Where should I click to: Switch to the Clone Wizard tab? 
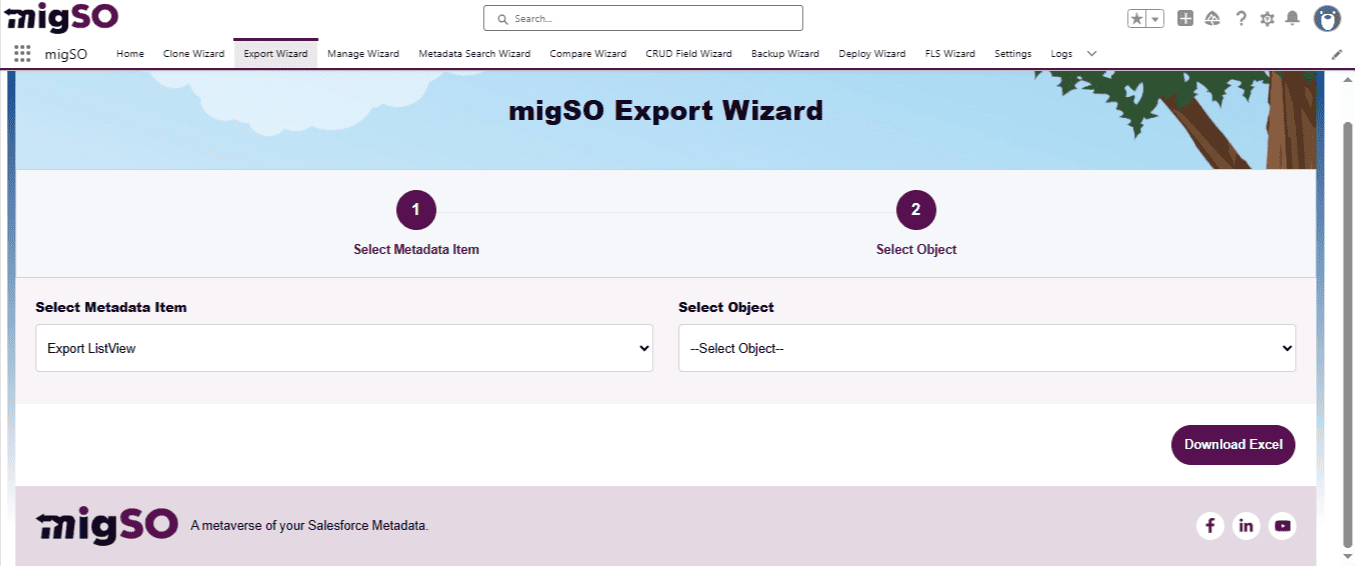pos(194,54)
